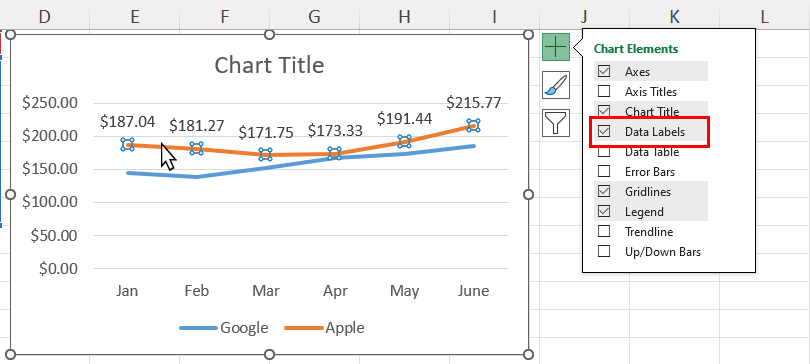The image size is (810, 364).
Task: Select the $191.44 data label
Action: [404, 119]
